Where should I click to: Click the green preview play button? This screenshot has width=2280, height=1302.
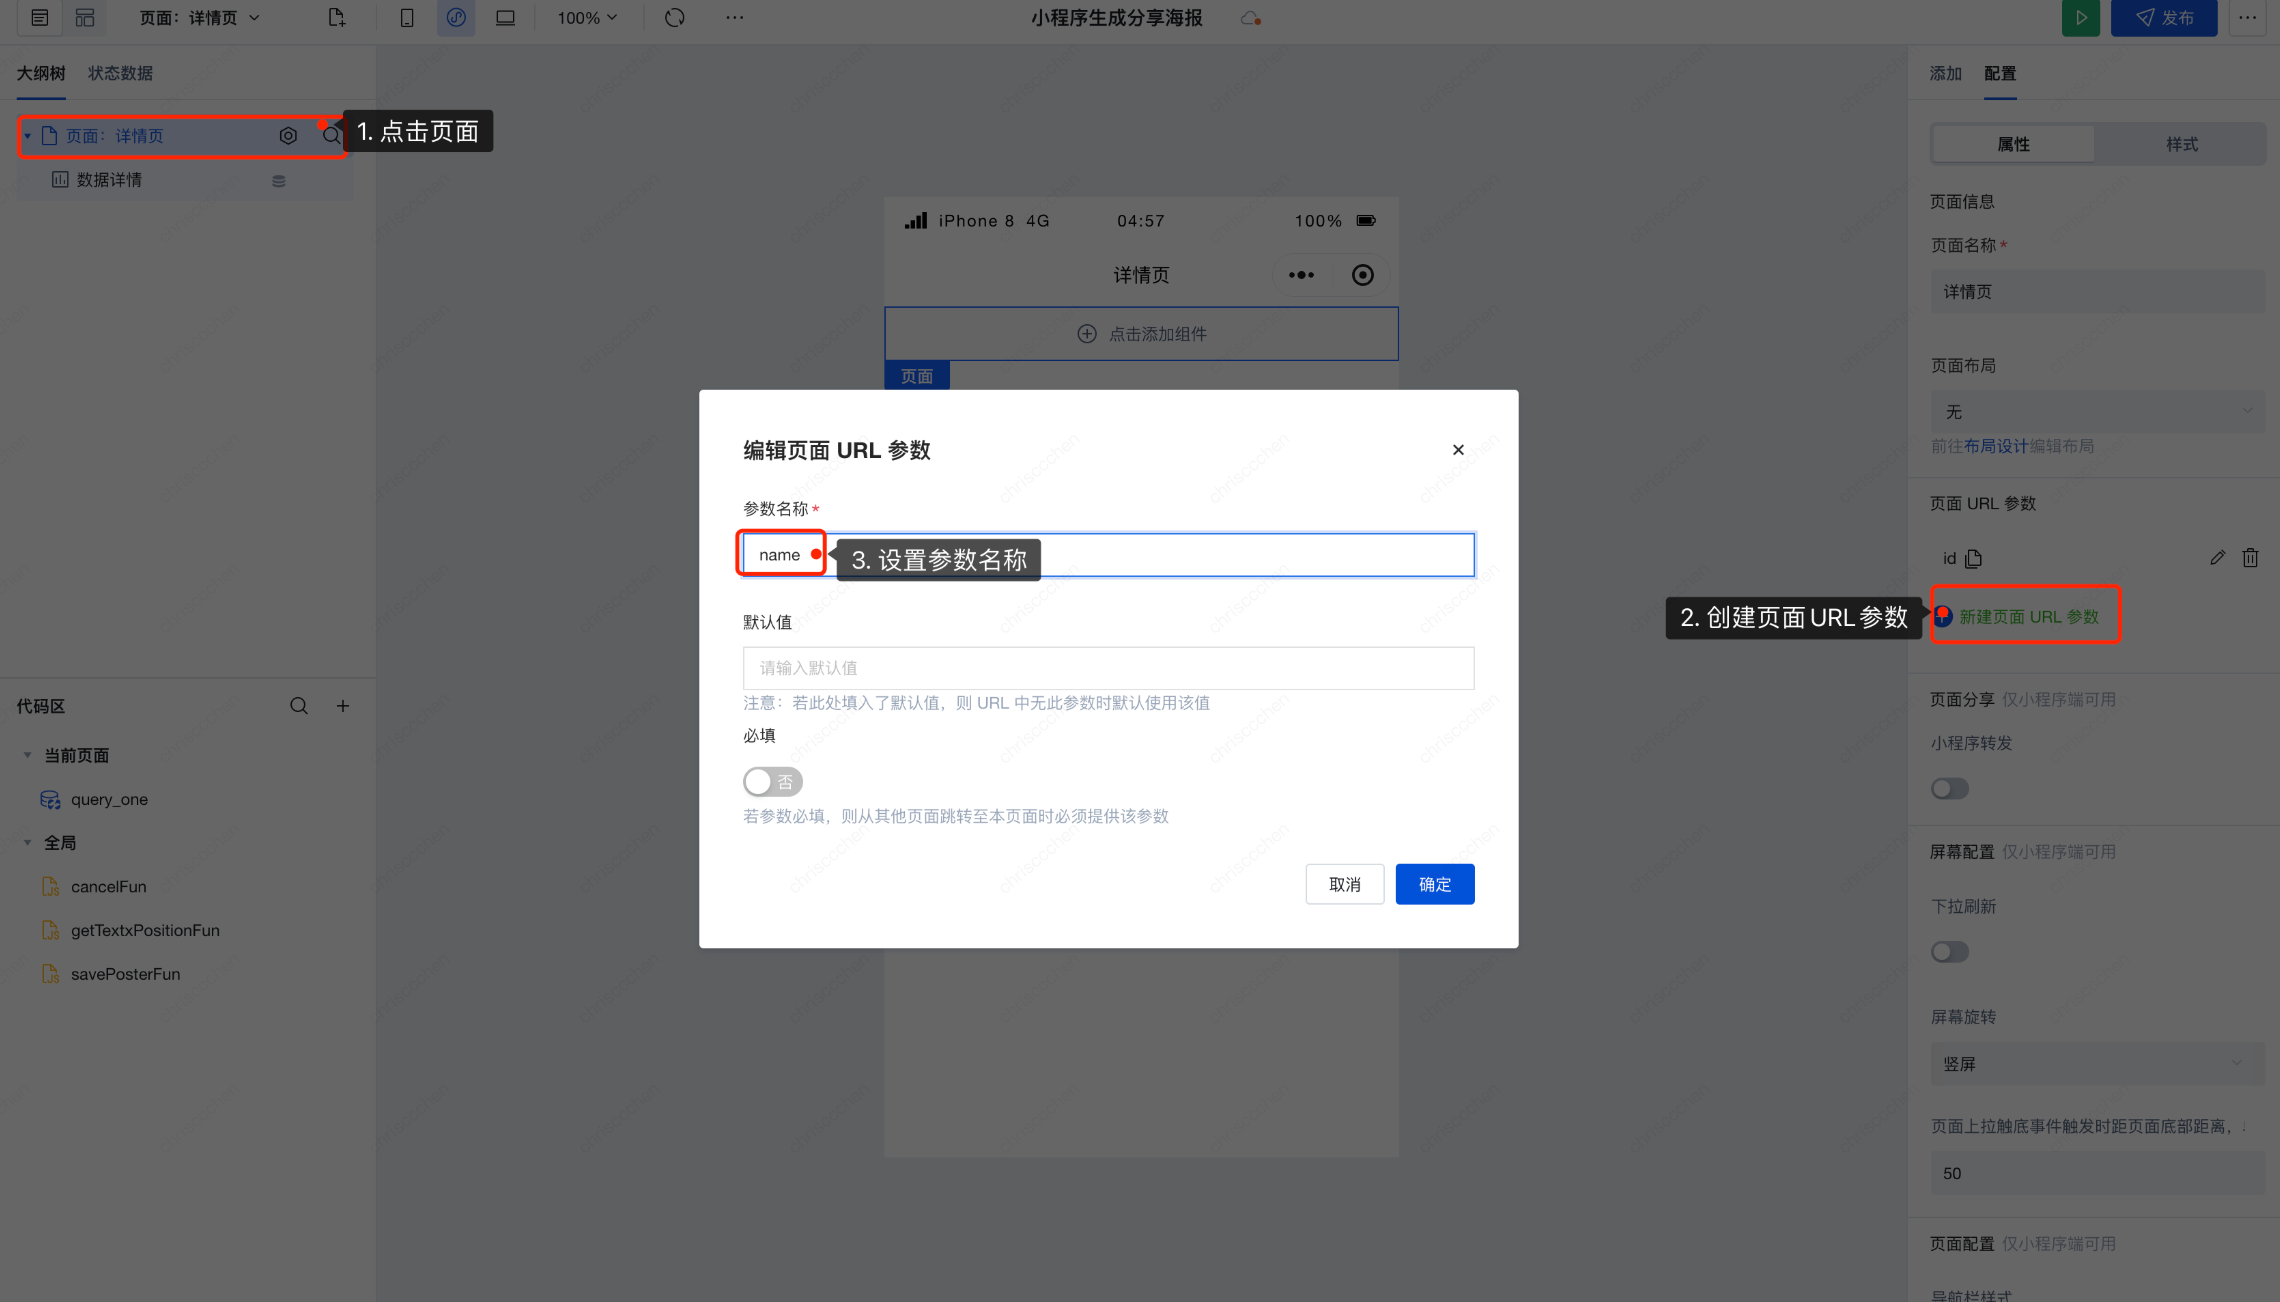[x=2080, y=18]
